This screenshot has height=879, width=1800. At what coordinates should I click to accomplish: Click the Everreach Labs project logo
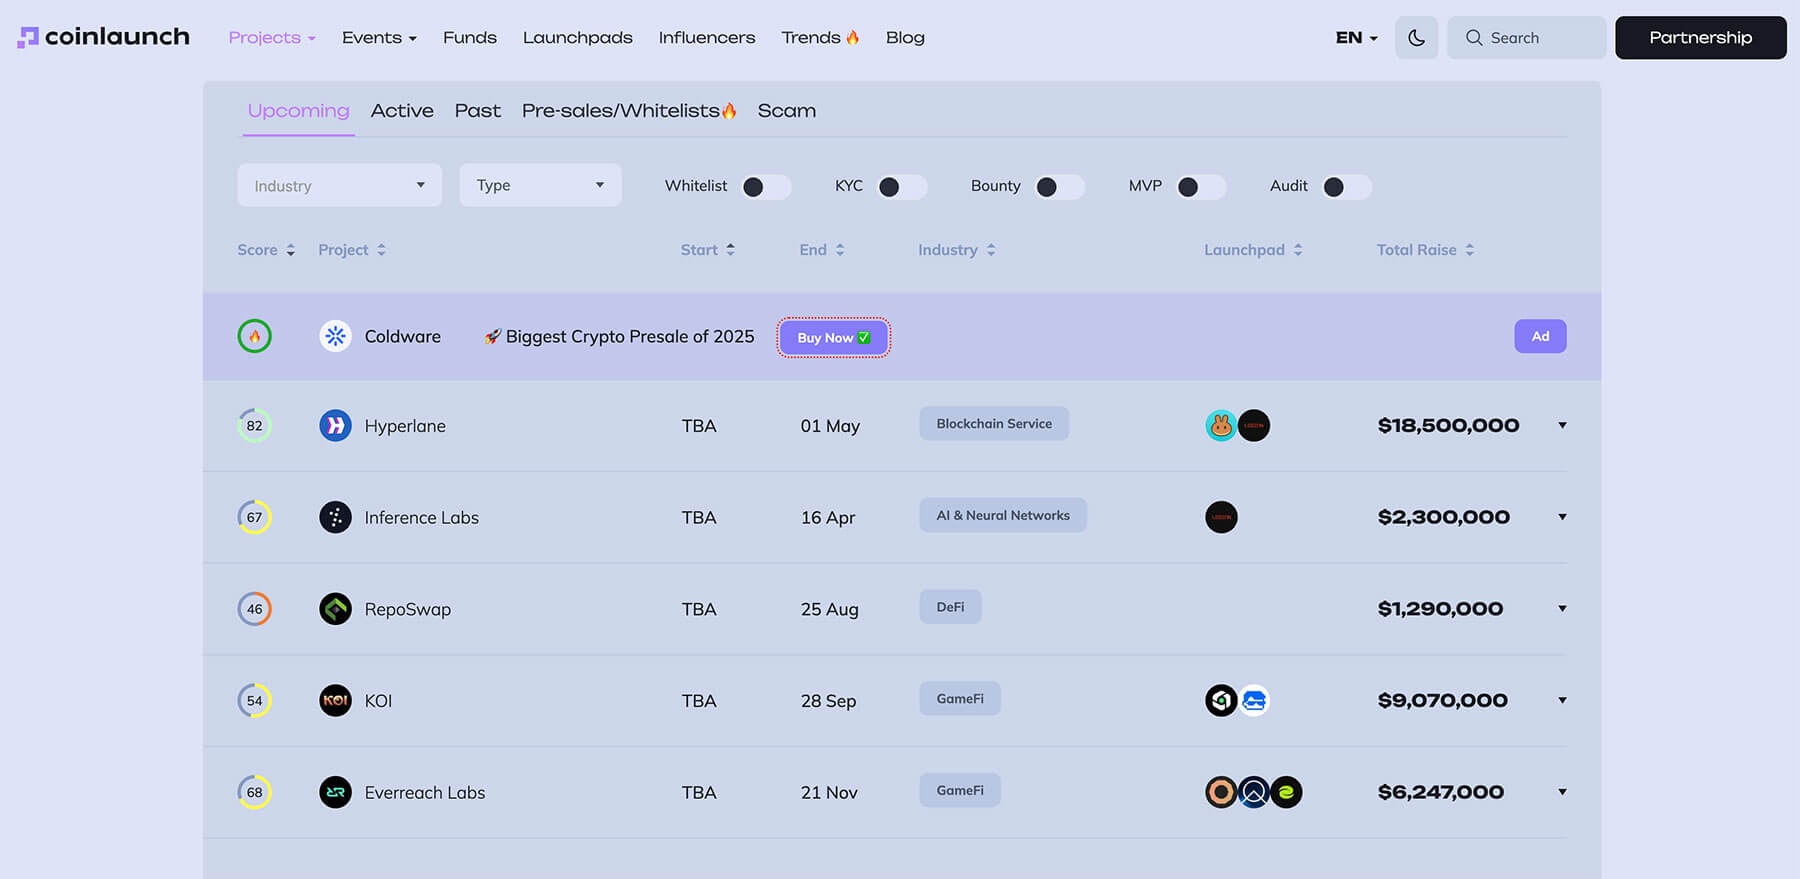click(x=335, y=792)
